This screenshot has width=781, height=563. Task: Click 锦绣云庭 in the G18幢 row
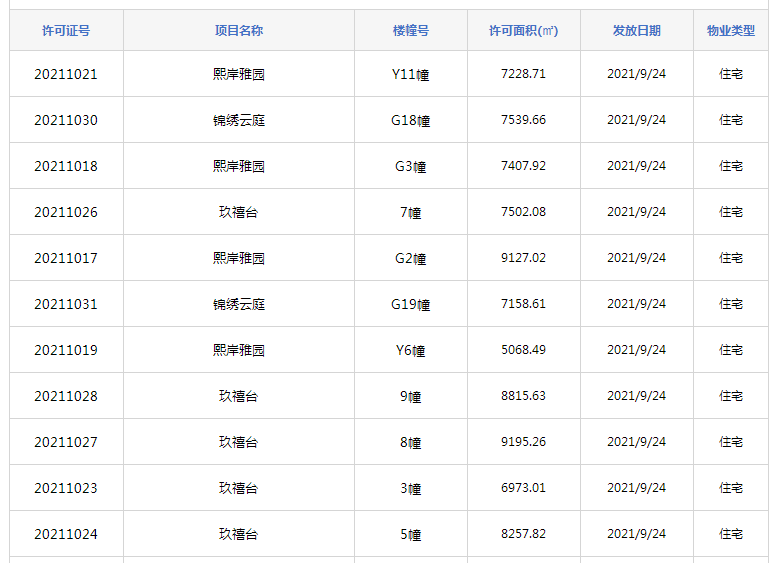tap(239, 120)
